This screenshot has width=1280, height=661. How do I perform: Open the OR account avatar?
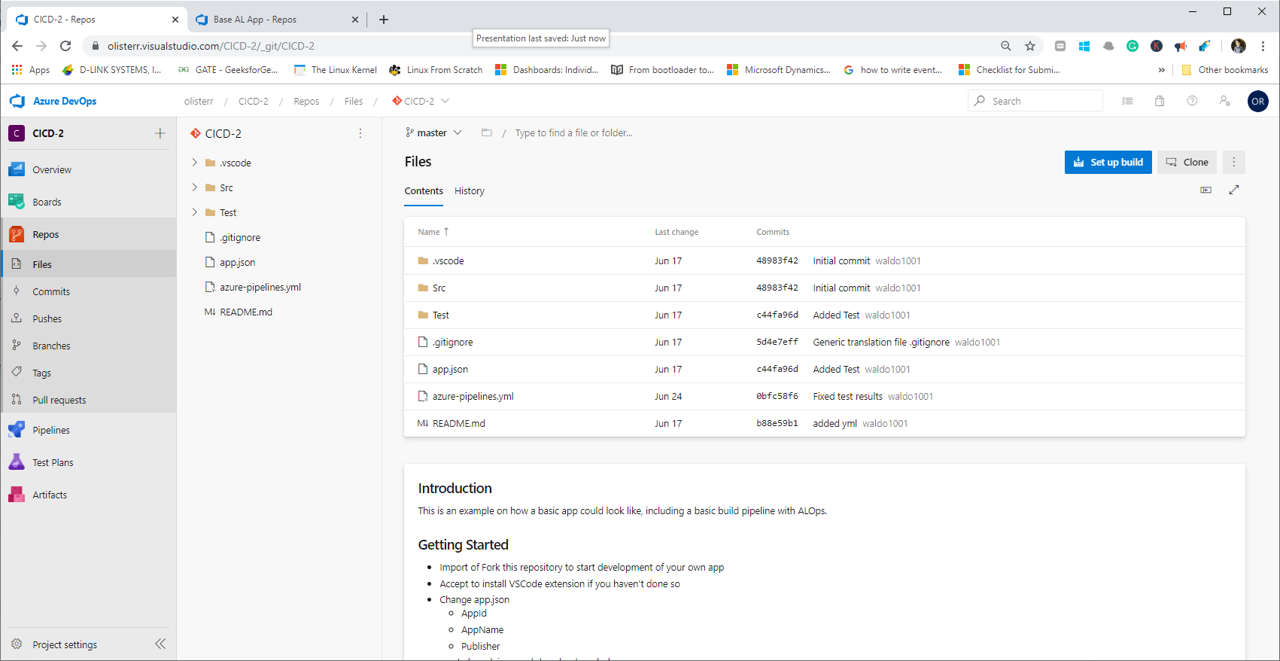[x=1258, y=101]
